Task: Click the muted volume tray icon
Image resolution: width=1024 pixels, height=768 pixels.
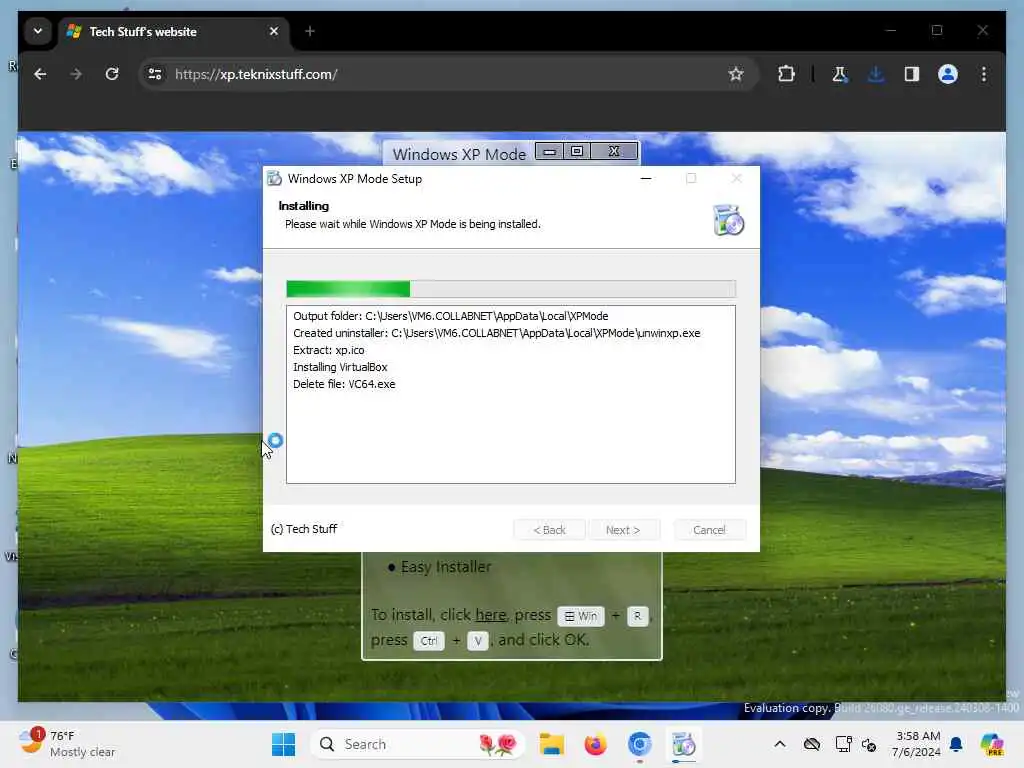Action: (x=869, y=744)
